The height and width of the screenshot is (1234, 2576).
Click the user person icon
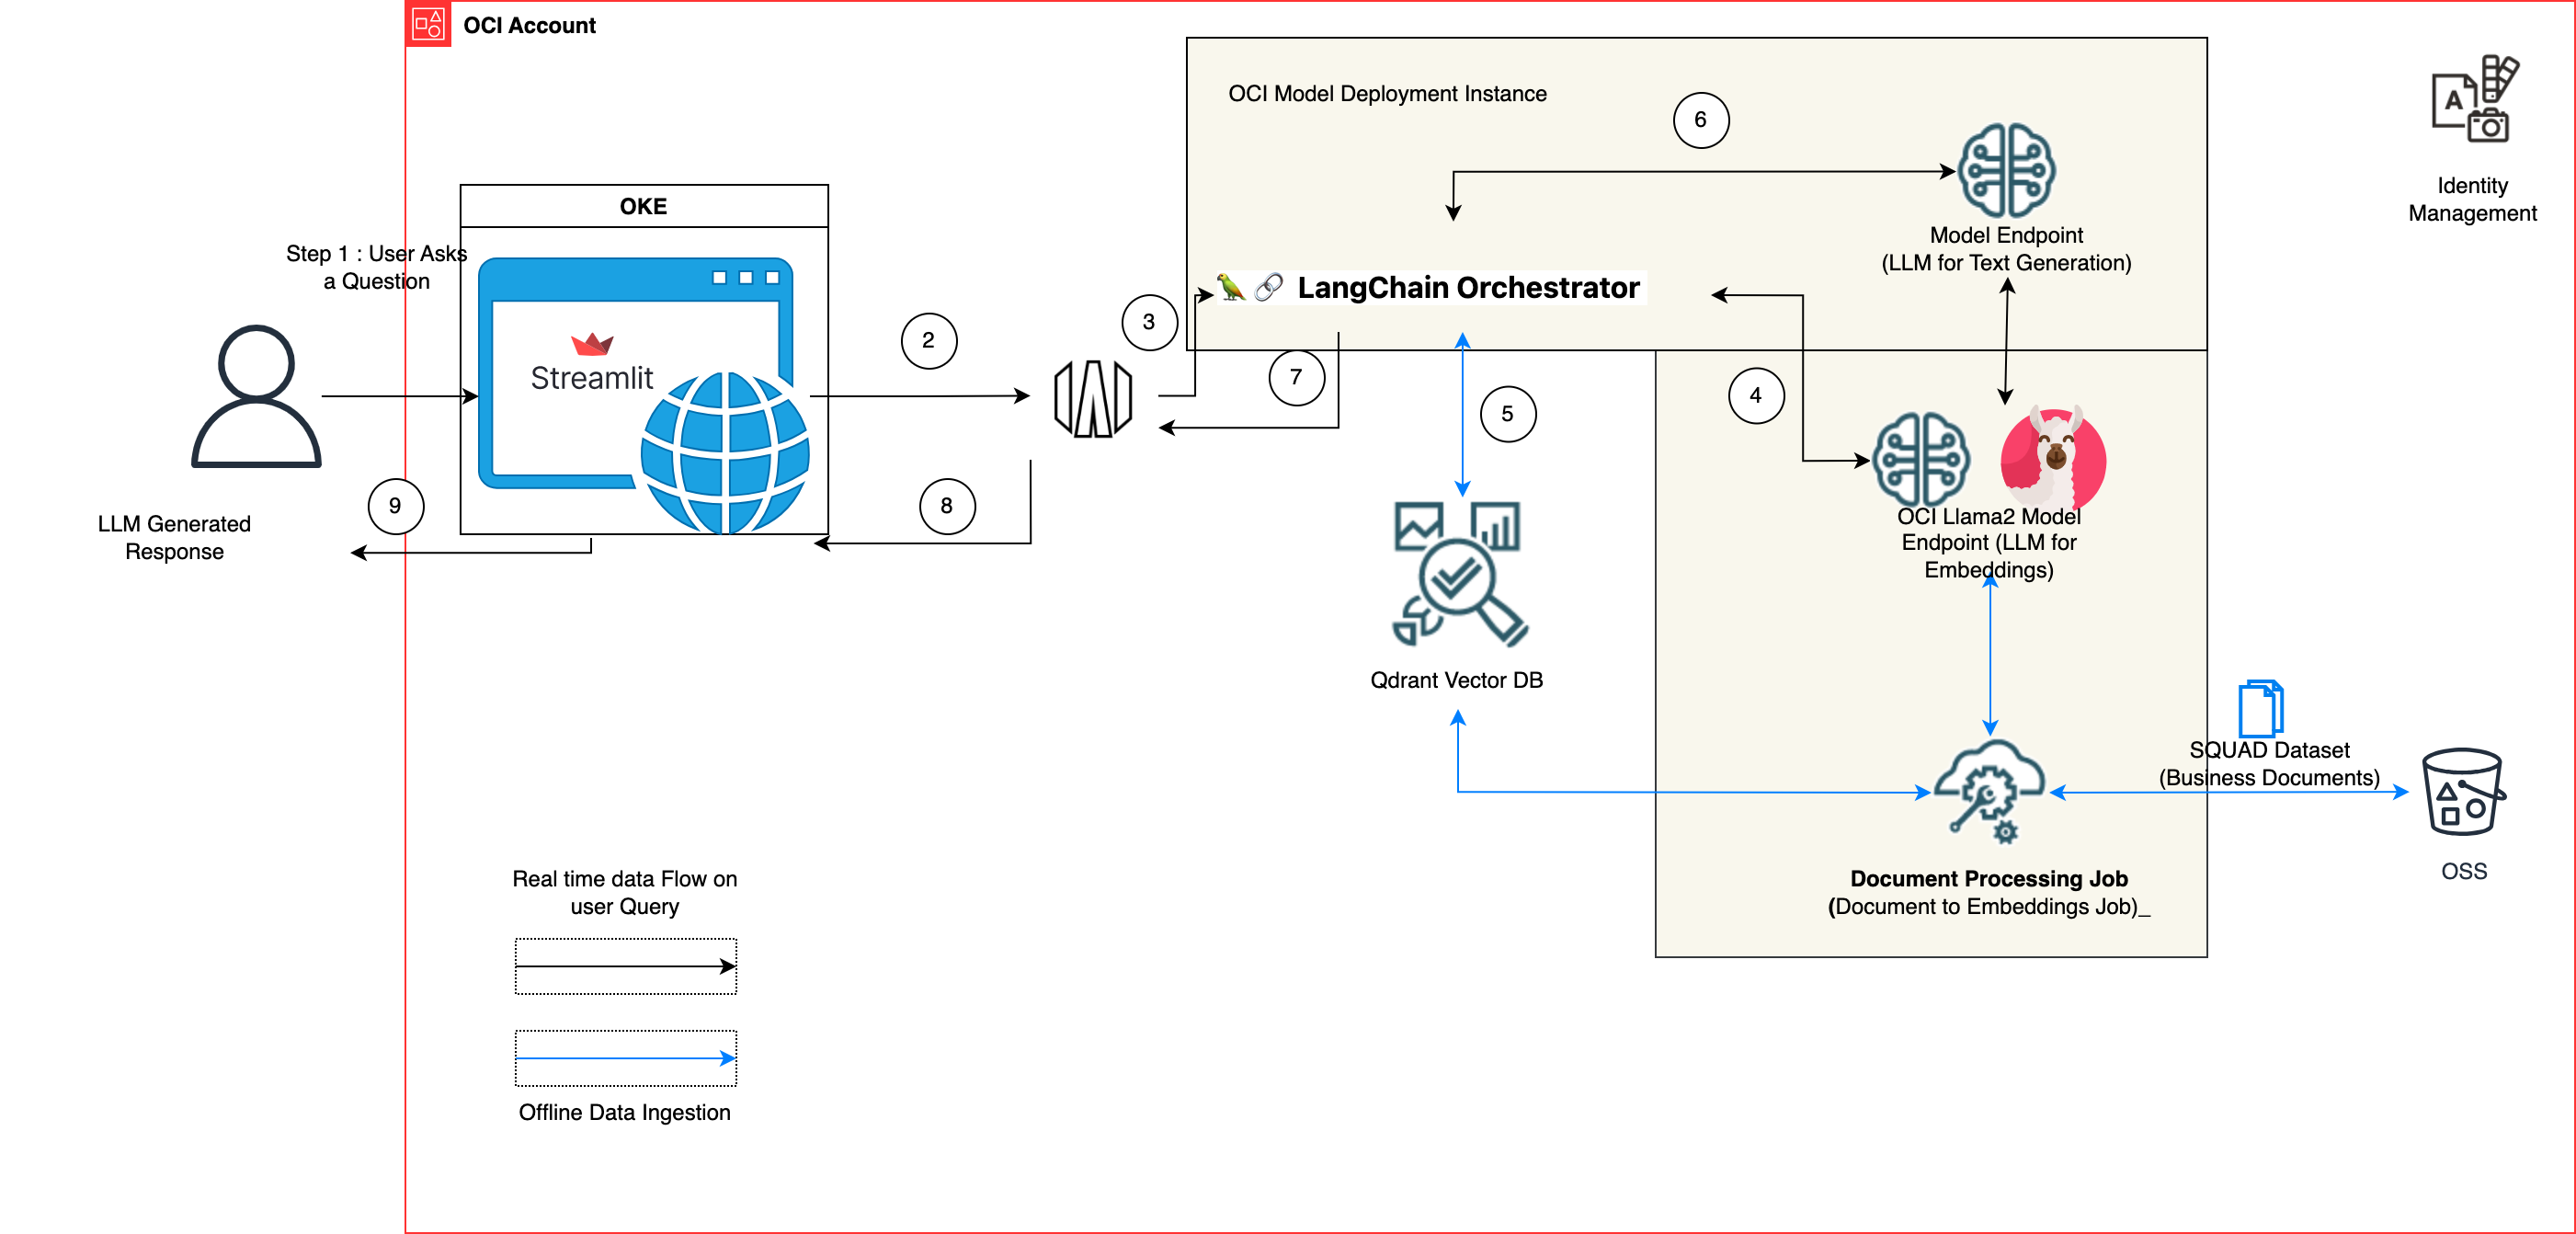pyautogui.click(x=256, y=397)
